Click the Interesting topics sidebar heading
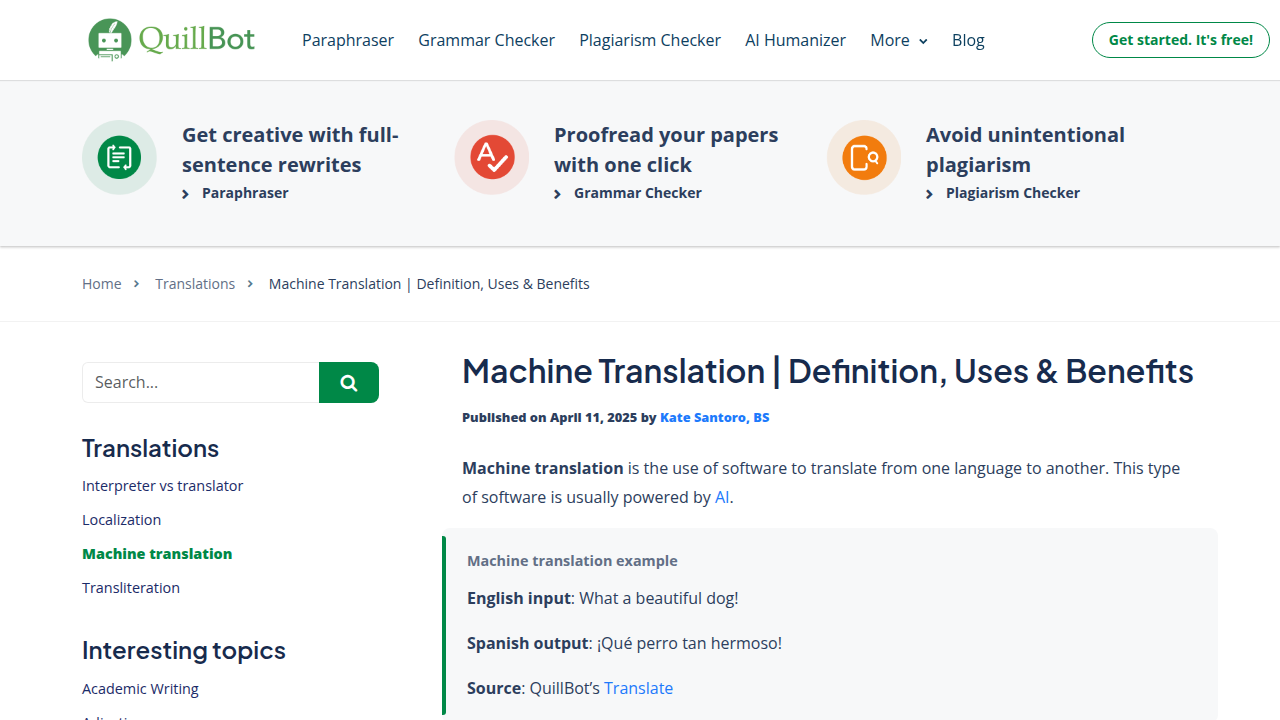 click(184, 650)
